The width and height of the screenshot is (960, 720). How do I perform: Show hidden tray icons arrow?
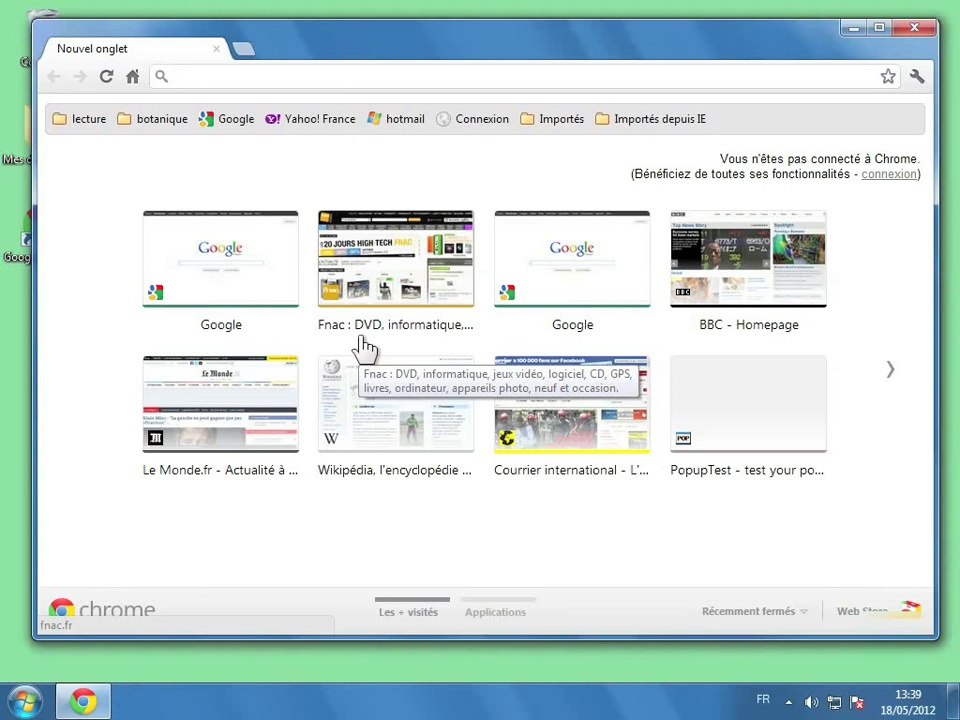[789, 702]
